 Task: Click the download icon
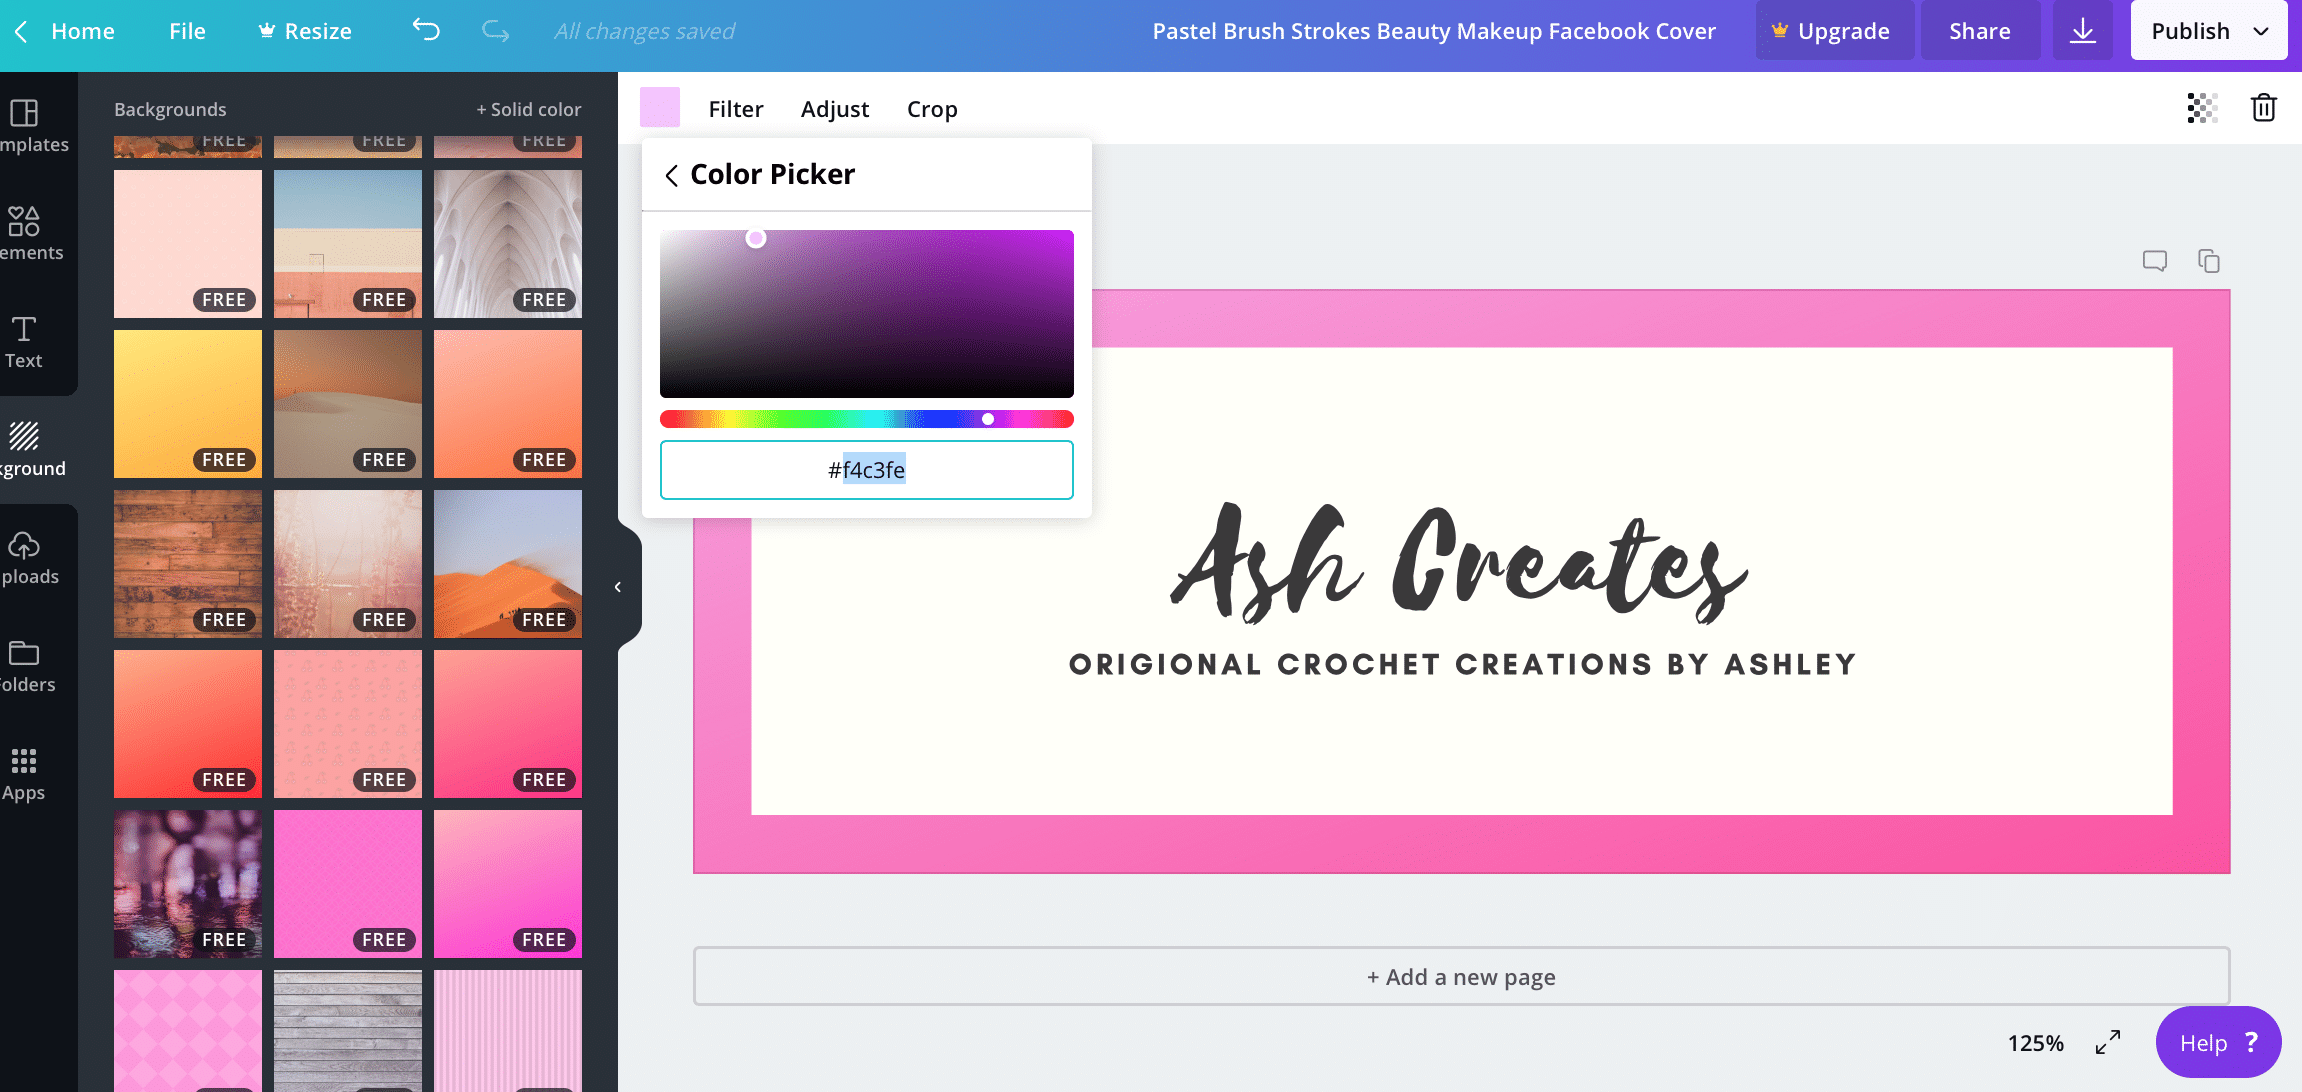point(2082,31)
